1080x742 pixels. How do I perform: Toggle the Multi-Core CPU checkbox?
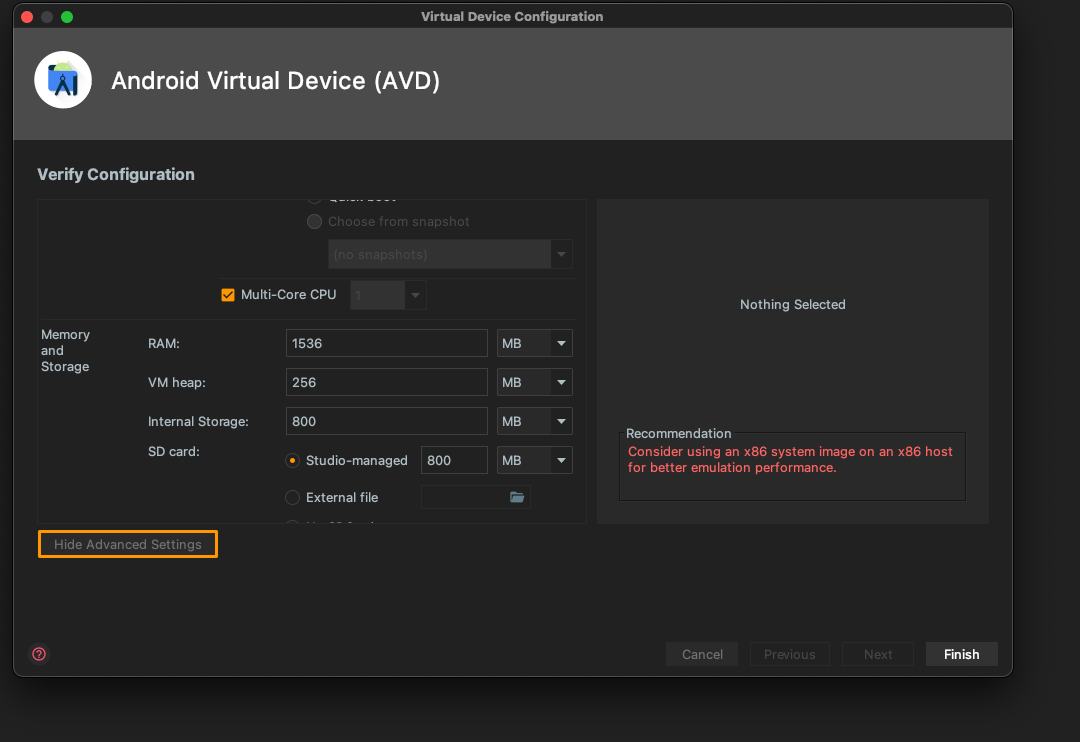click(x=228, y=295)
